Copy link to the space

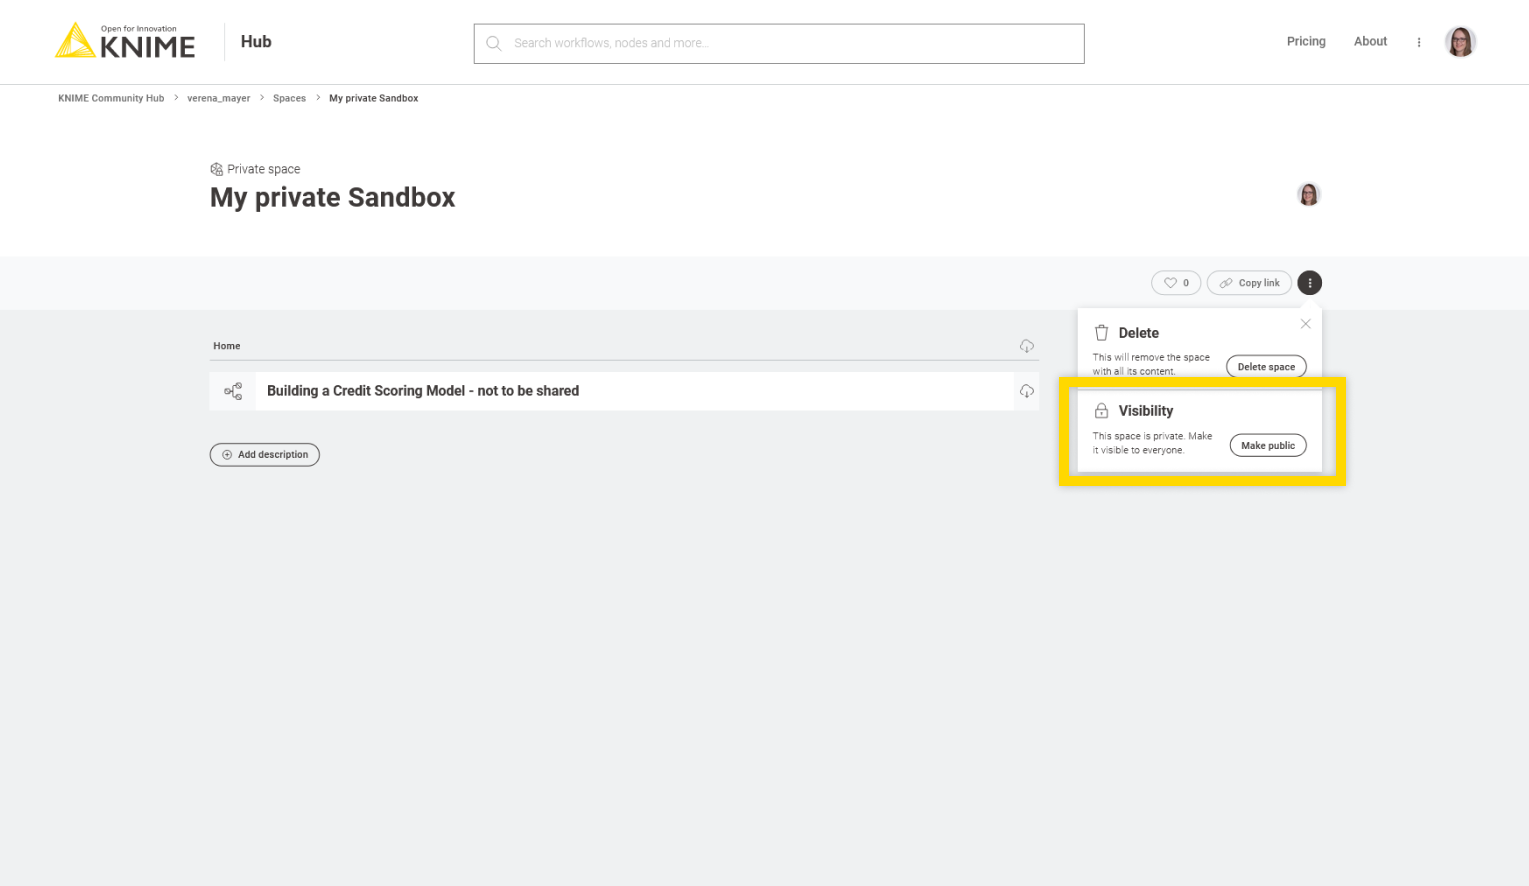pos(1249,283)
